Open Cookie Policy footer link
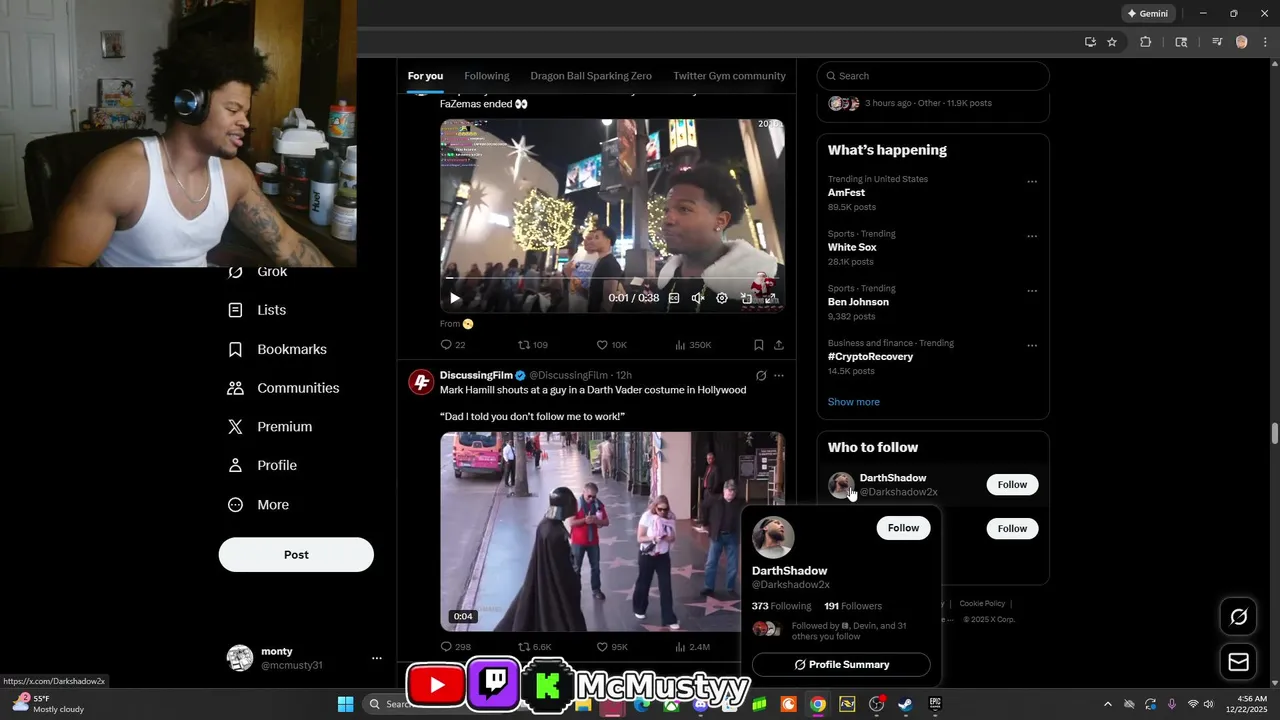The height and width of the screenshot is (720, 1280). pyautogui.click(x=982, y=603)
